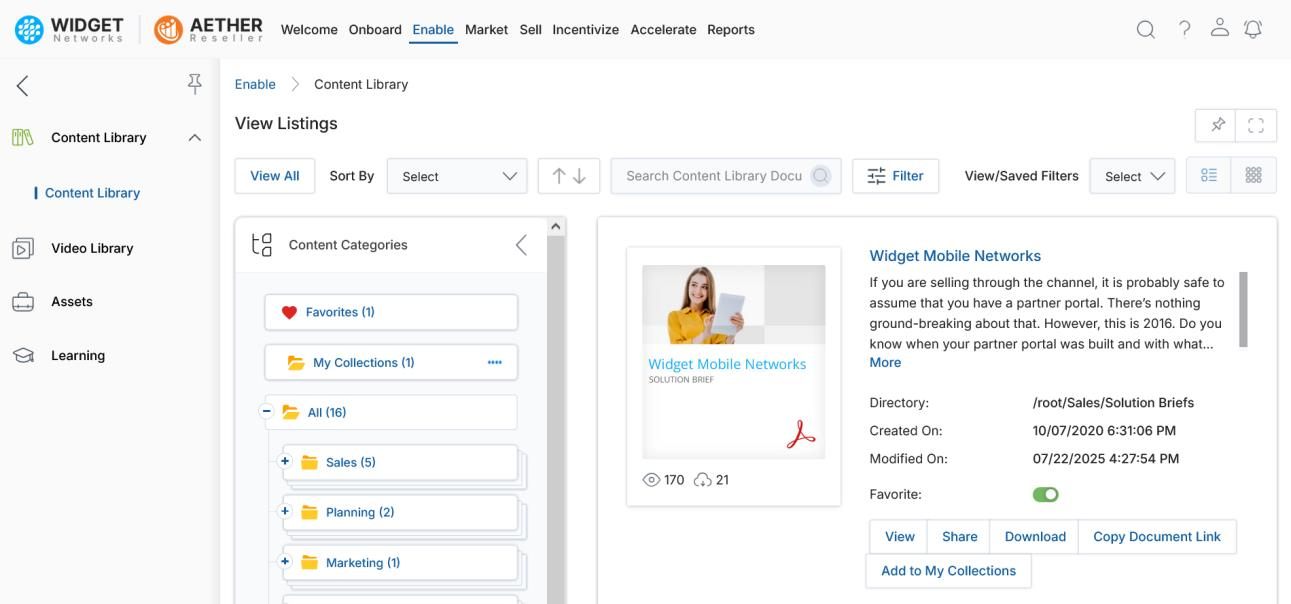Viewport: 1291px width, 604px height.
Task: Click the Content Library books icon
Action: [22, 137]
